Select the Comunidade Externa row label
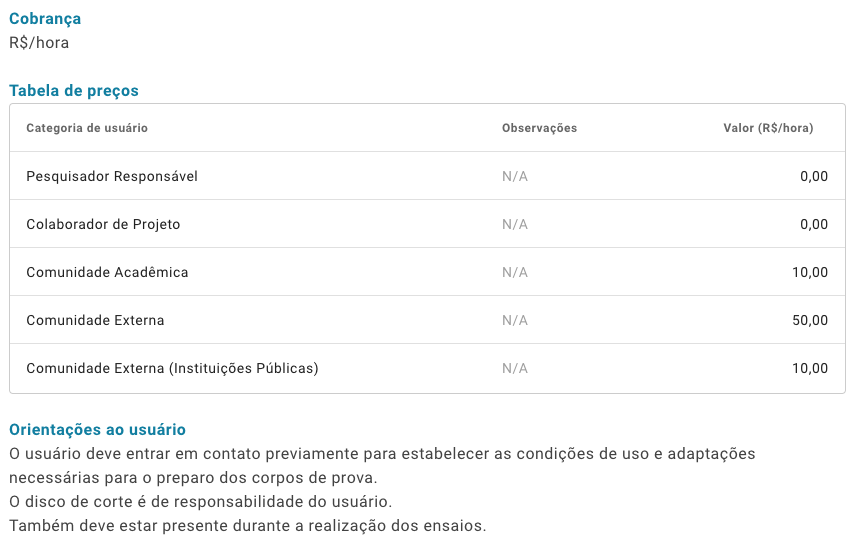Image resolution: width=860 pixels, height=548 pixels. (95, 320)
